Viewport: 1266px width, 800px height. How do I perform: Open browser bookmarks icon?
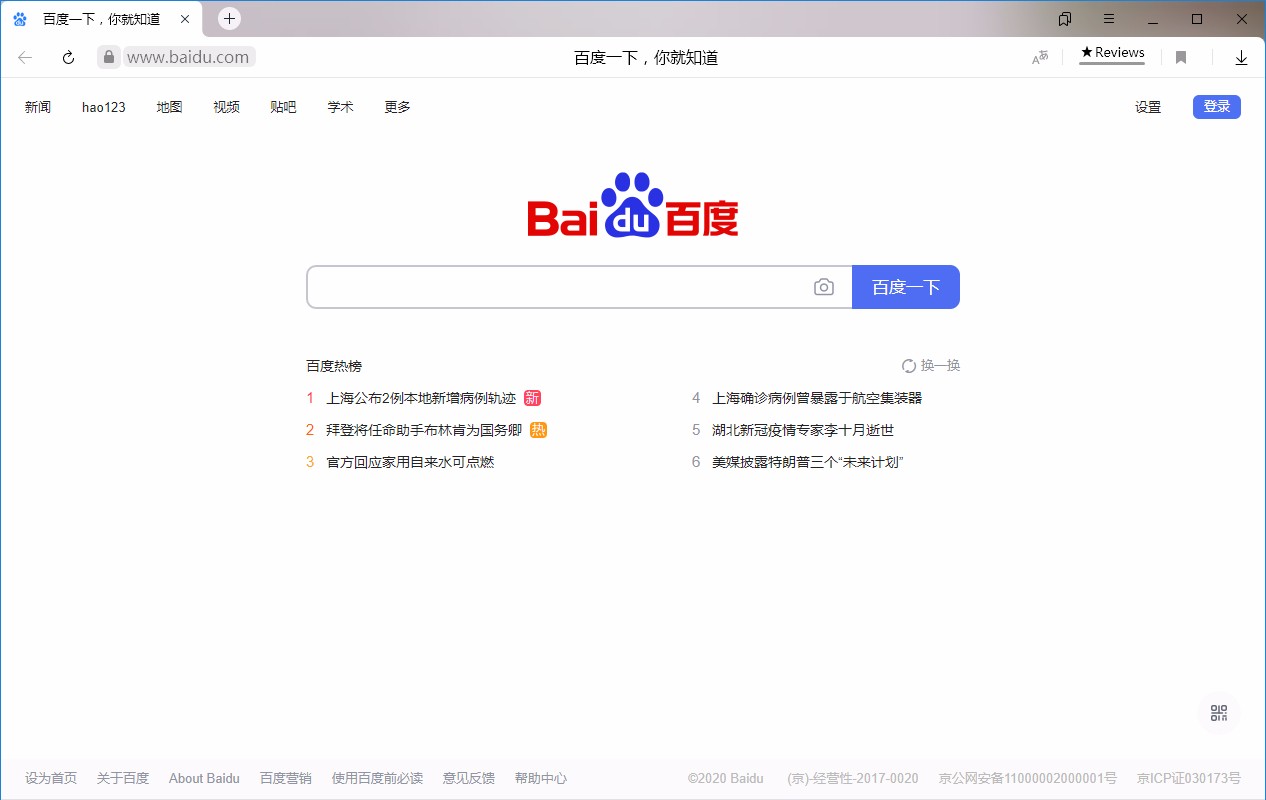(x=1181, y=57)
